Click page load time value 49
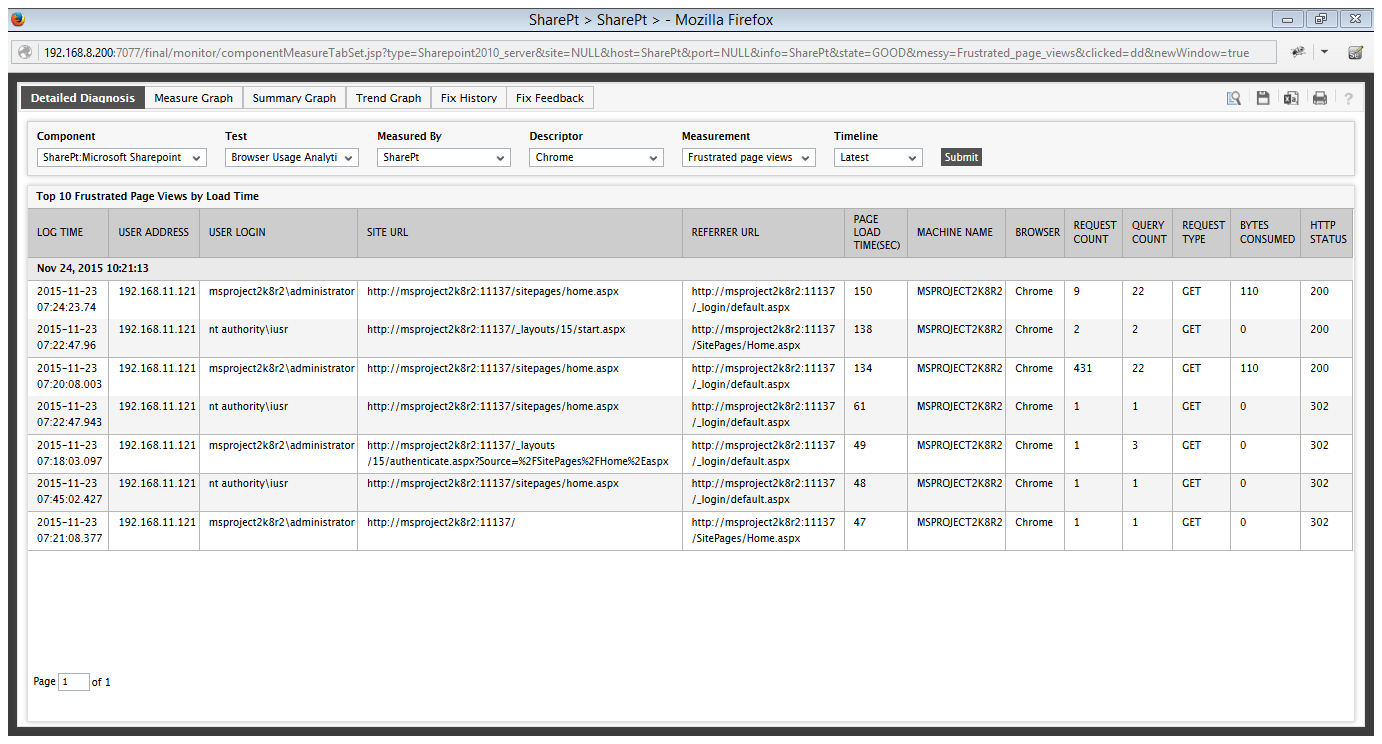Viewport: 1382px width, 744px height. (860, 446)
